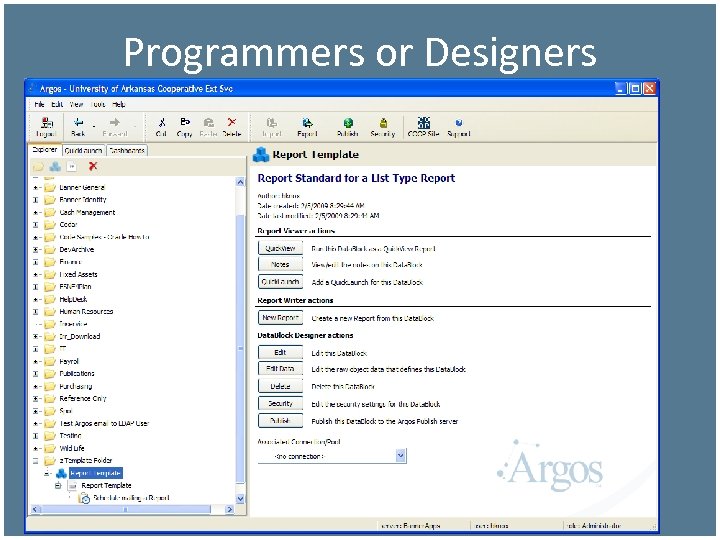Click the scheduled report clock icon in tree
The height and width of the screenshot is (540, 720).
click(x=84, y=498)
